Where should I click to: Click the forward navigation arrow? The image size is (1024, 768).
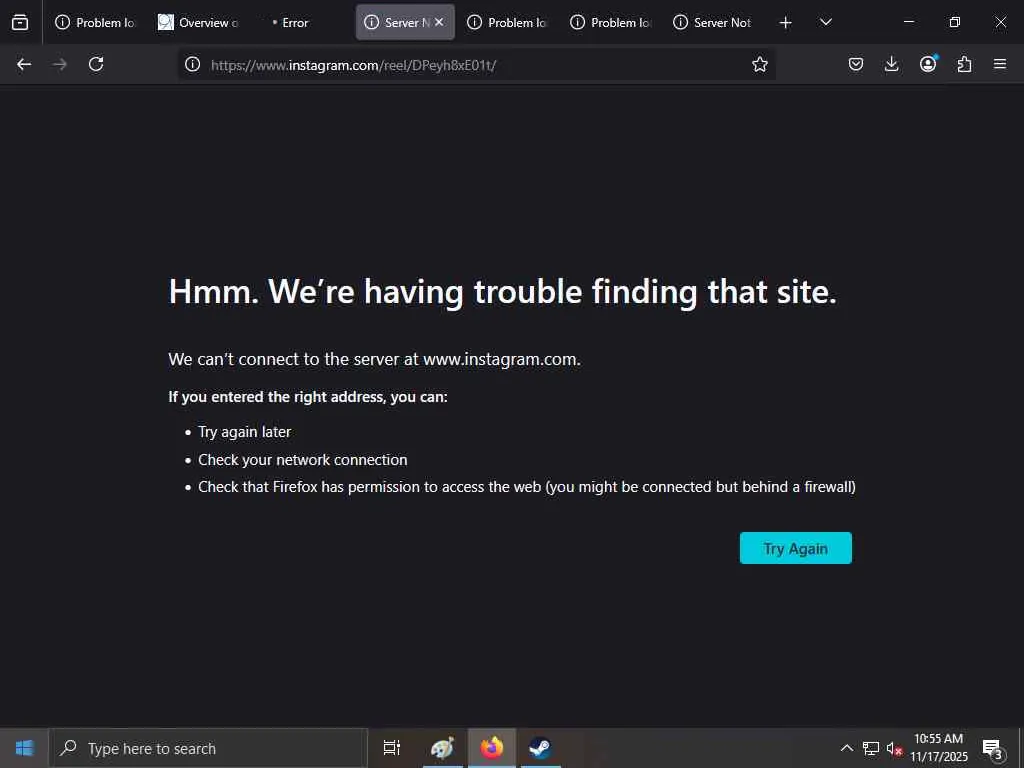coord(59,64)
